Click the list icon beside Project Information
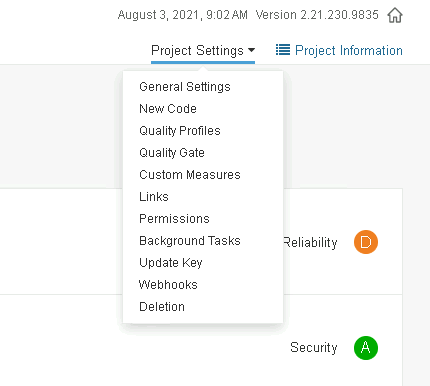 (x=283, y=50)
